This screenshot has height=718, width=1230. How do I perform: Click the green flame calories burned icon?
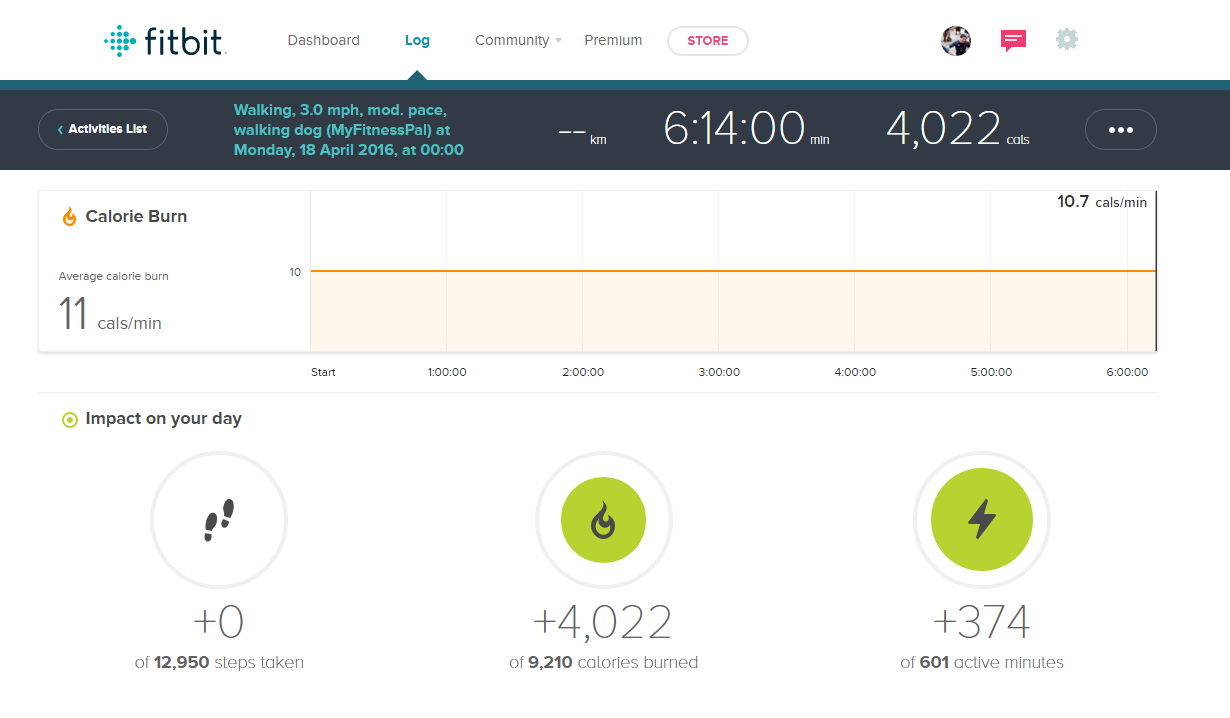click(x=604, y=519)
